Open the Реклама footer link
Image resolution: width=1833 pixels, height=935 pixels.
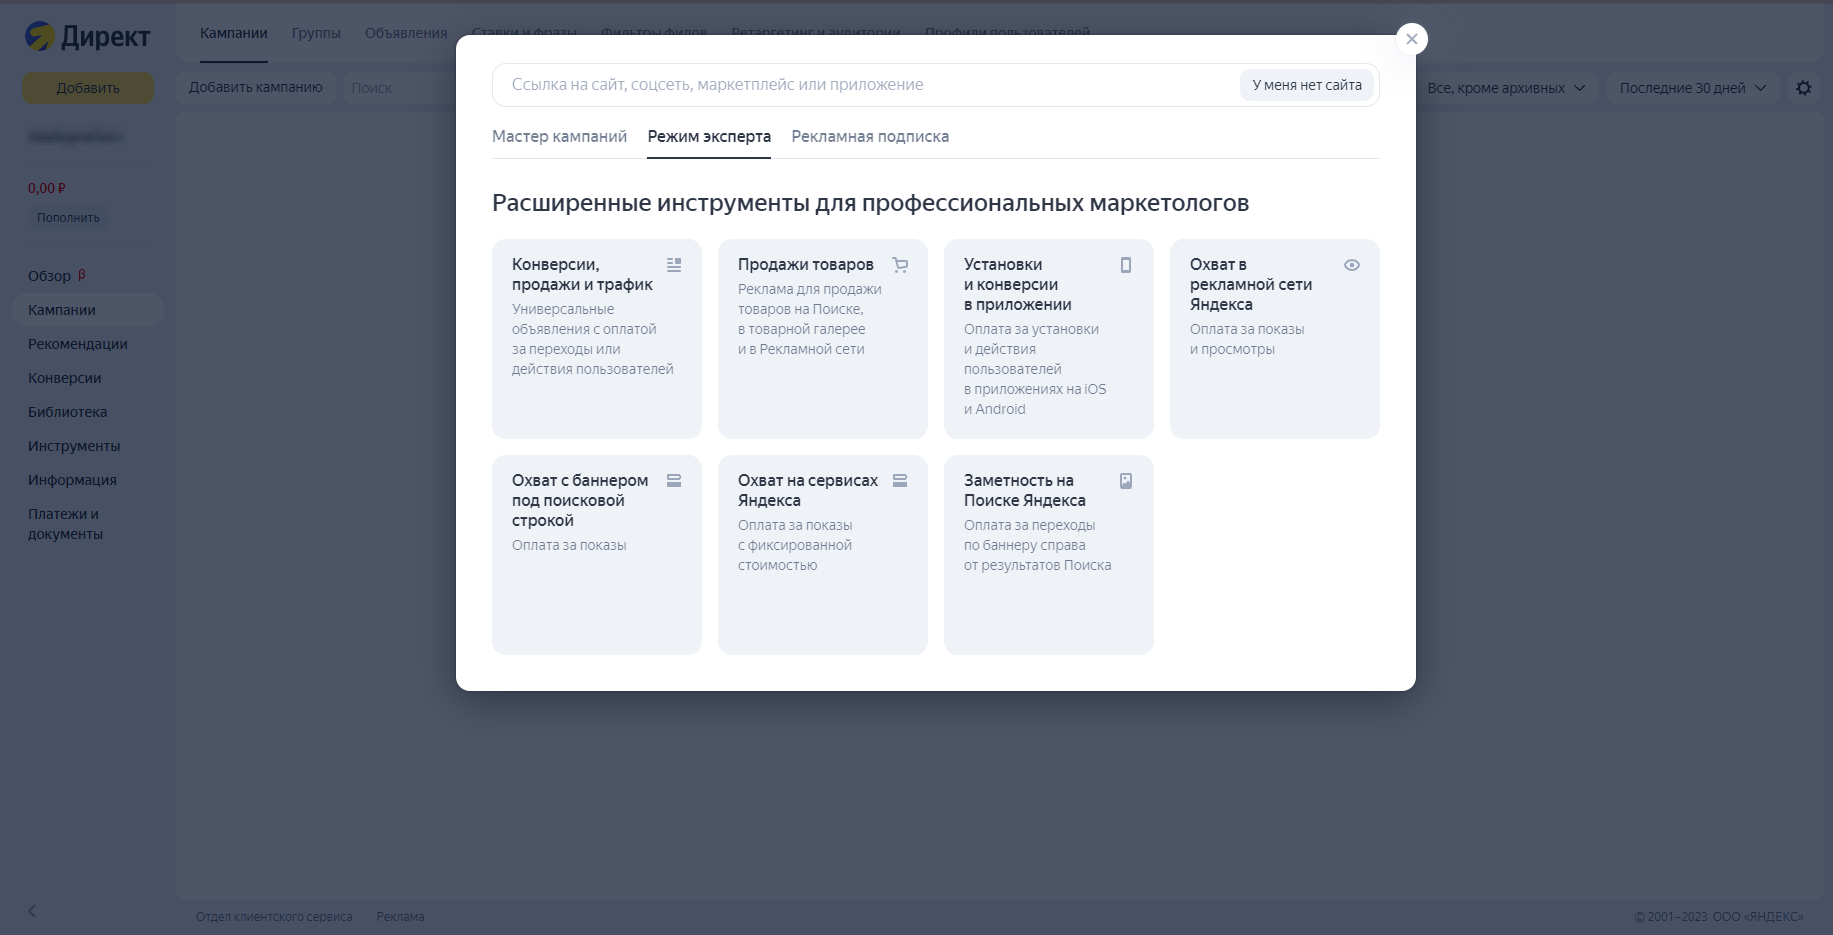[400, 917]
